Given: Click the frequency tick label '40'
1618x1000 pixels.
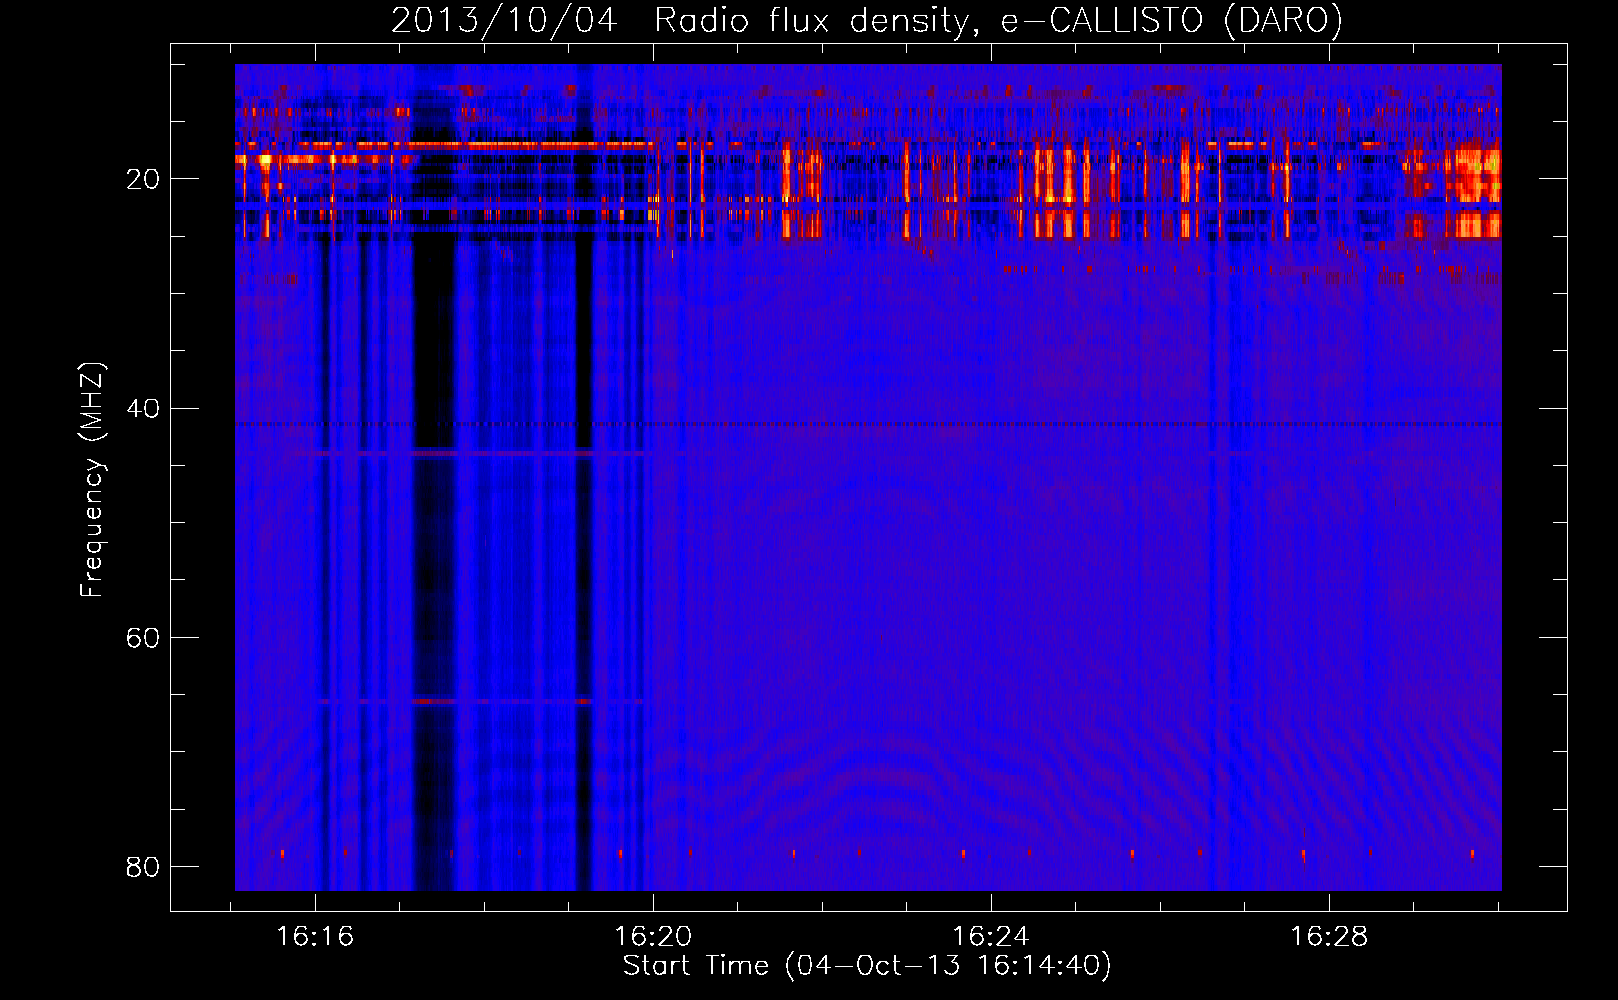Looking at the screenshot, I should (x=143, y=408).
